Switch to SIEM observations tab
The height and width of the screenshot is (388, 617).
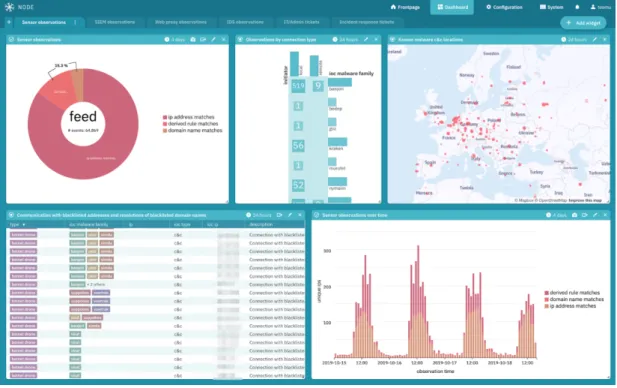click(x=115, y=22)
